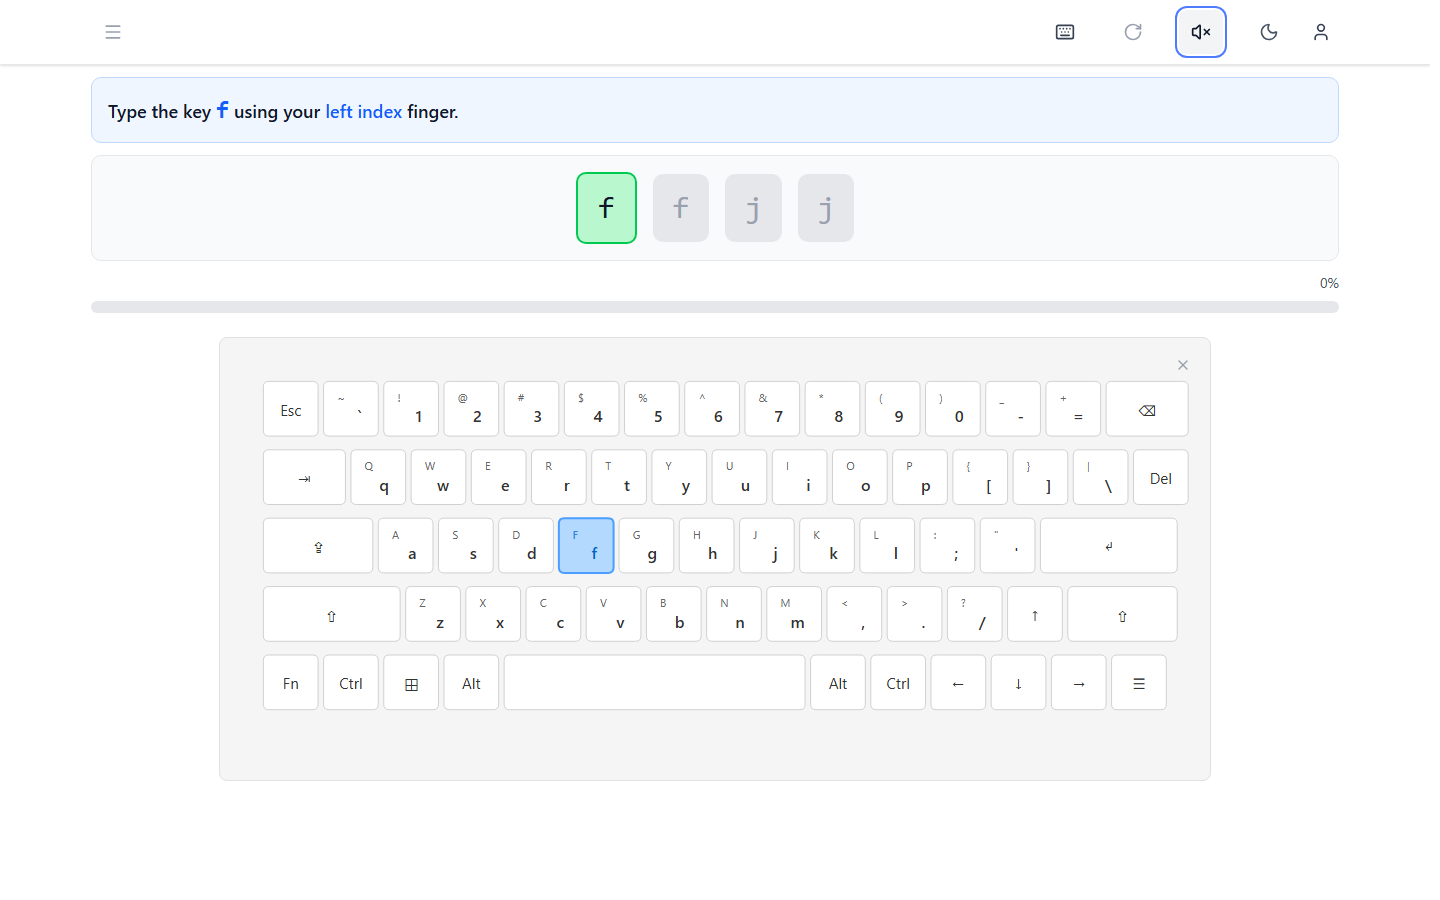Click the Windows logo key

pyautogui.click(x=411, y=683)
